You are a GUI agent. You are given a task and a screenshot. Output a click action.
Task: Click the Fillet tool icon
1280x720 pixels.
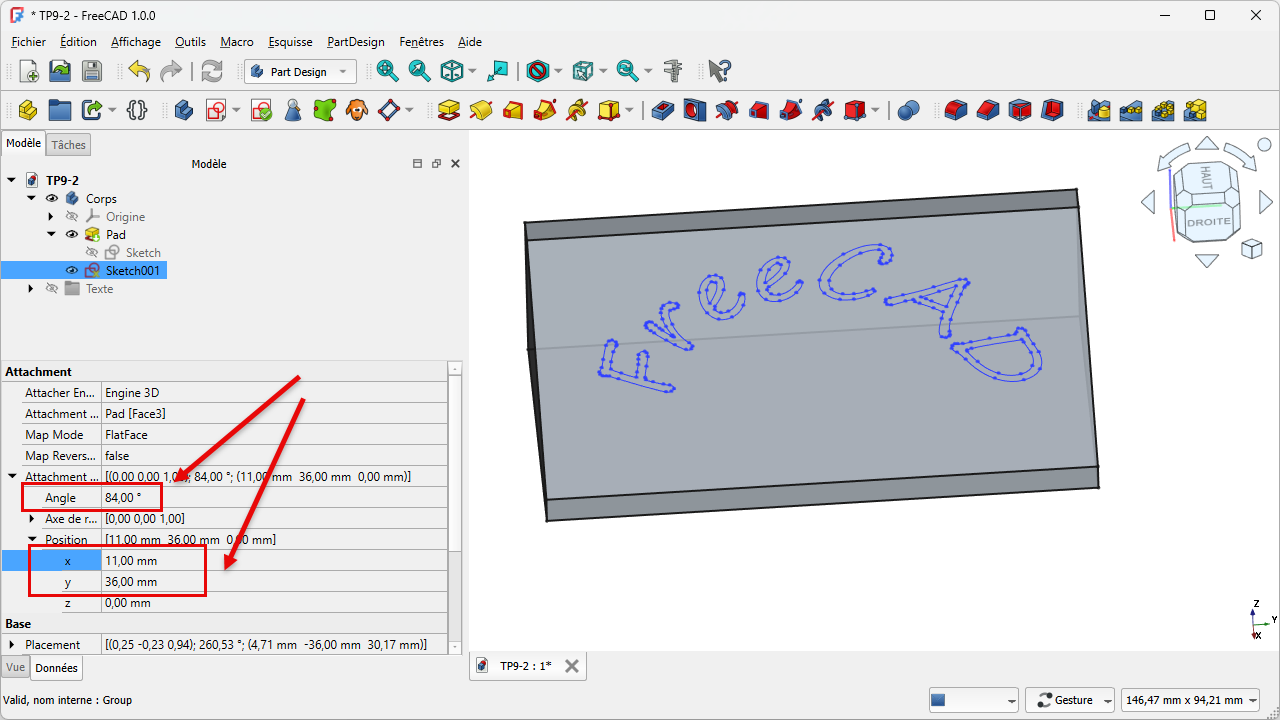pyautogui.click(x=955, y=110)
